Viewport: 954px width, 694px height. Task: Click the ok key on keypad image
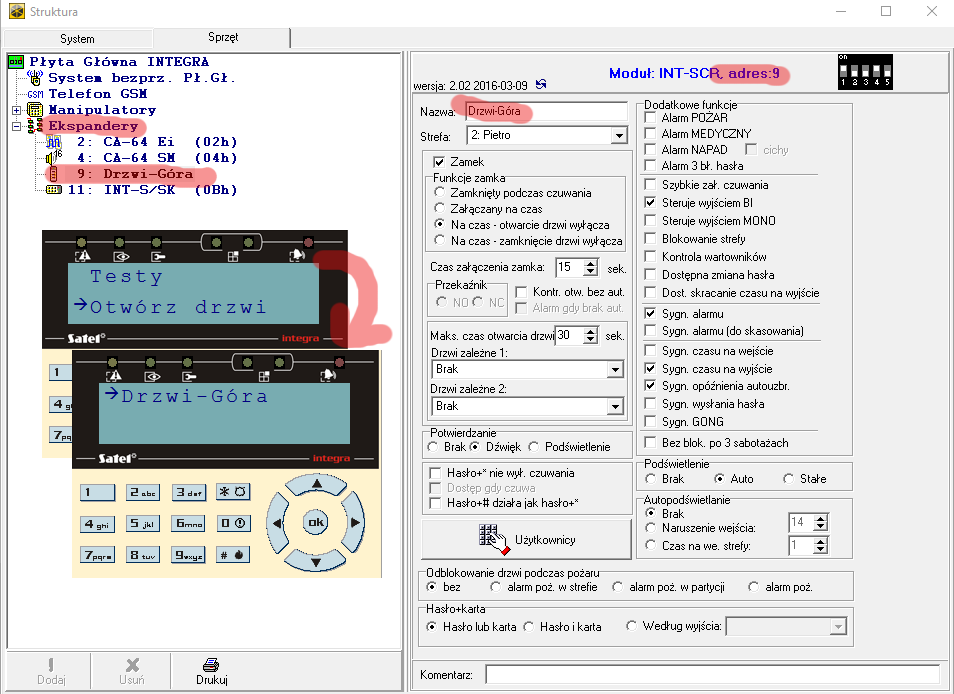click(x=316, y=522)
